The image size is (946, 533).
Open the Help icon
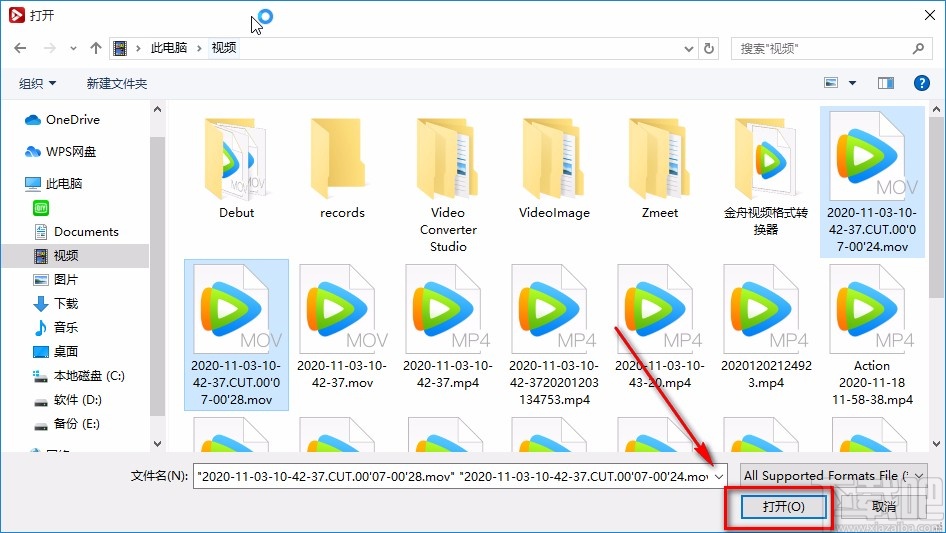coord(921,83)
